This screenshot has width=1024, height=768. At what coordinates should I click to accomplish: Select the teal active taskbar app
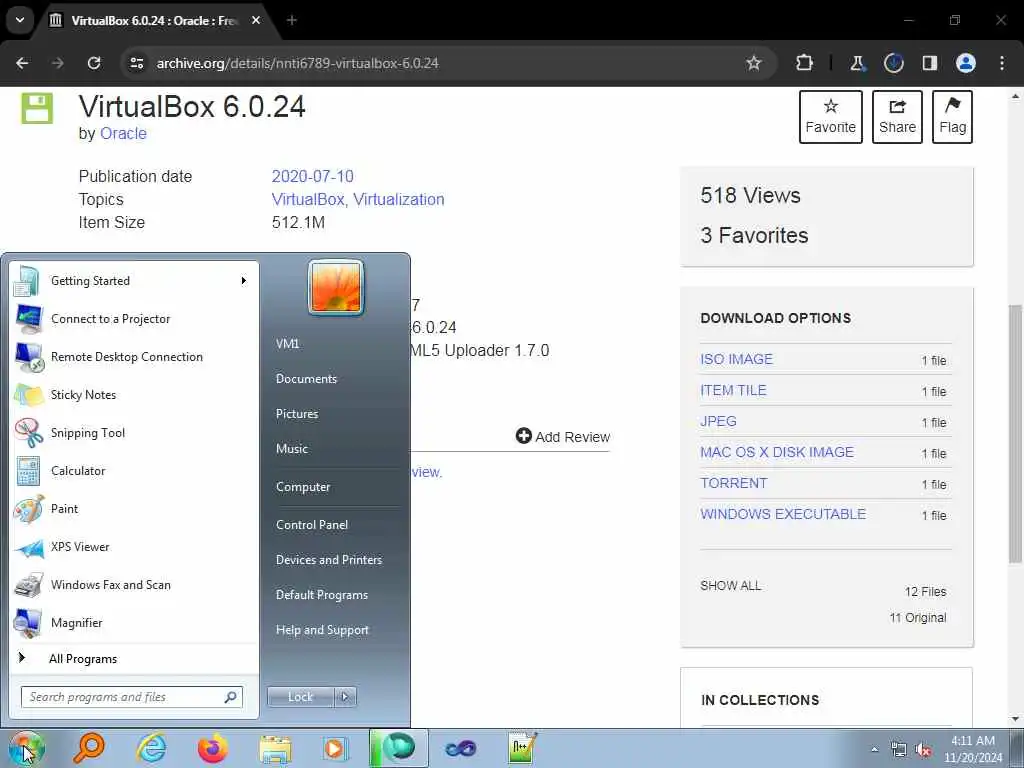coord(398,748)
